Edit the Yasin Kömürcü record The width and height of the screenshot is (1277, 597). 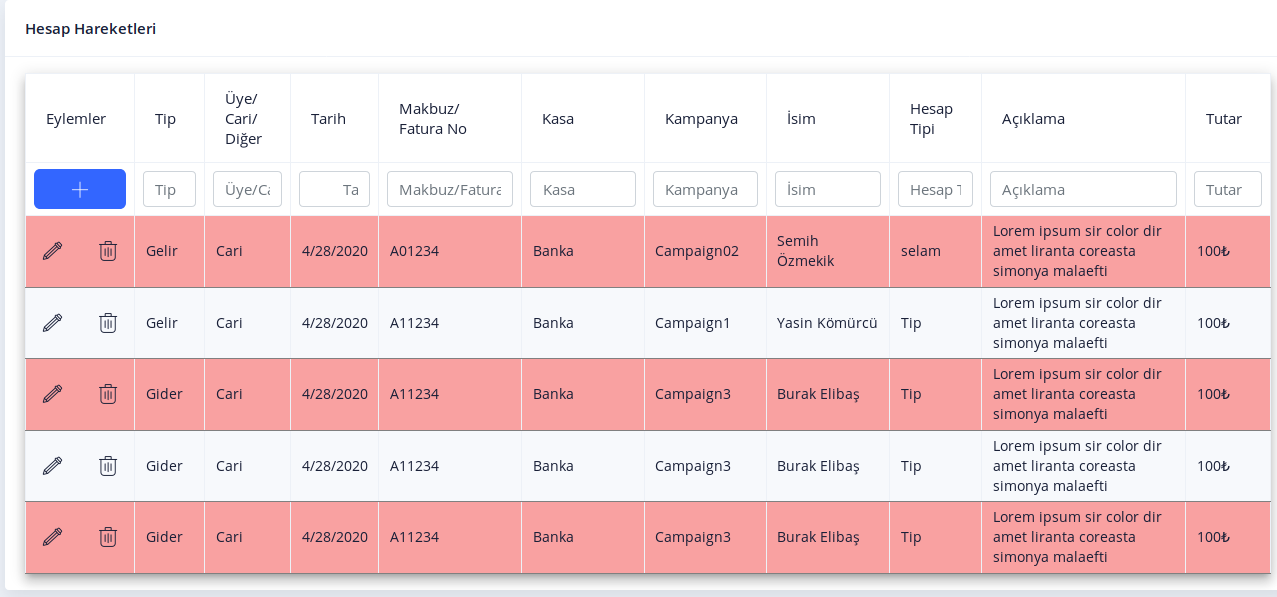click(x=52, y=322)
